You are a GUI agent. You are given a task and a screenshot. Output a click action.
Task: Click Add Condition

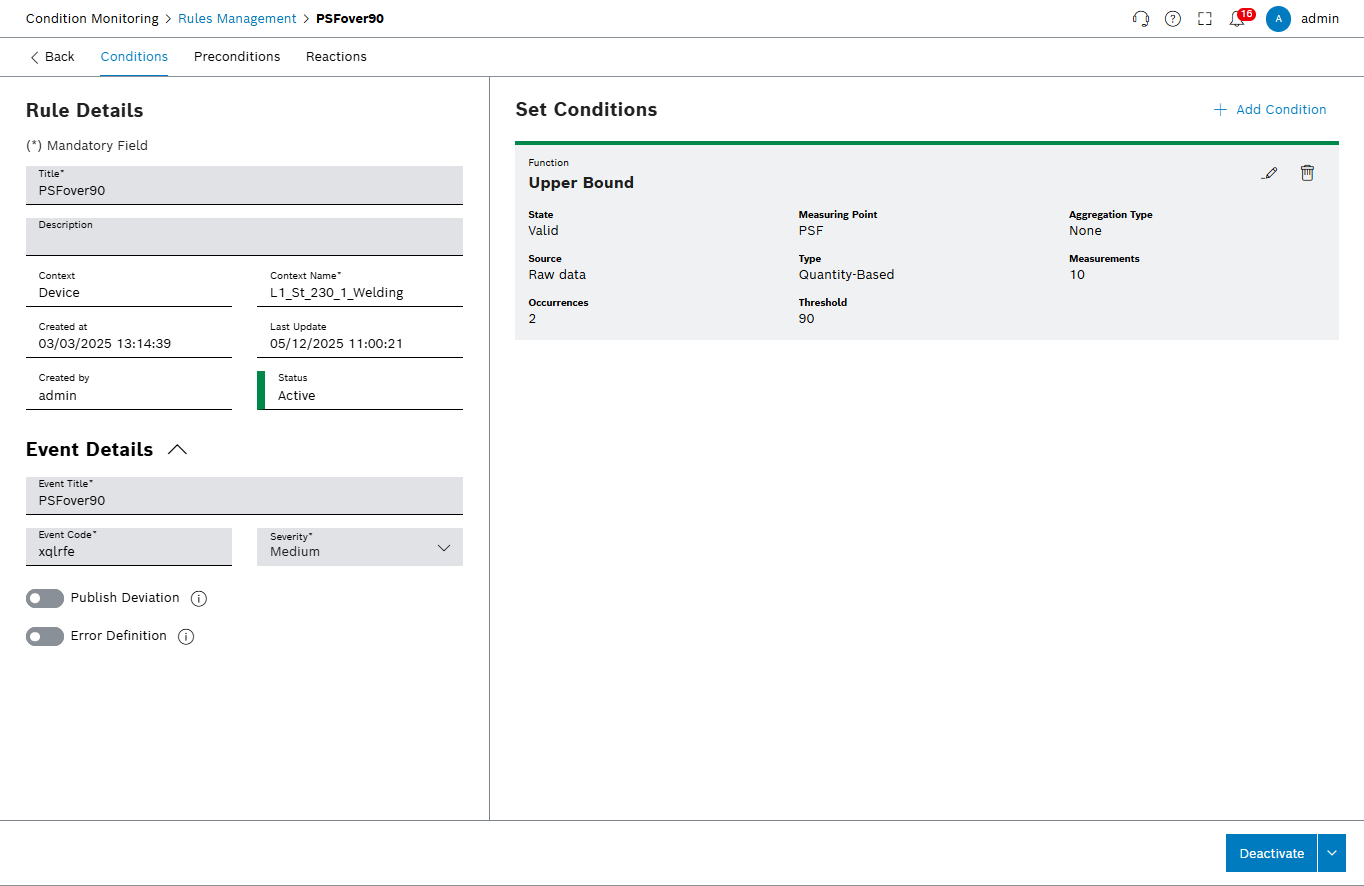(1270, 110)
